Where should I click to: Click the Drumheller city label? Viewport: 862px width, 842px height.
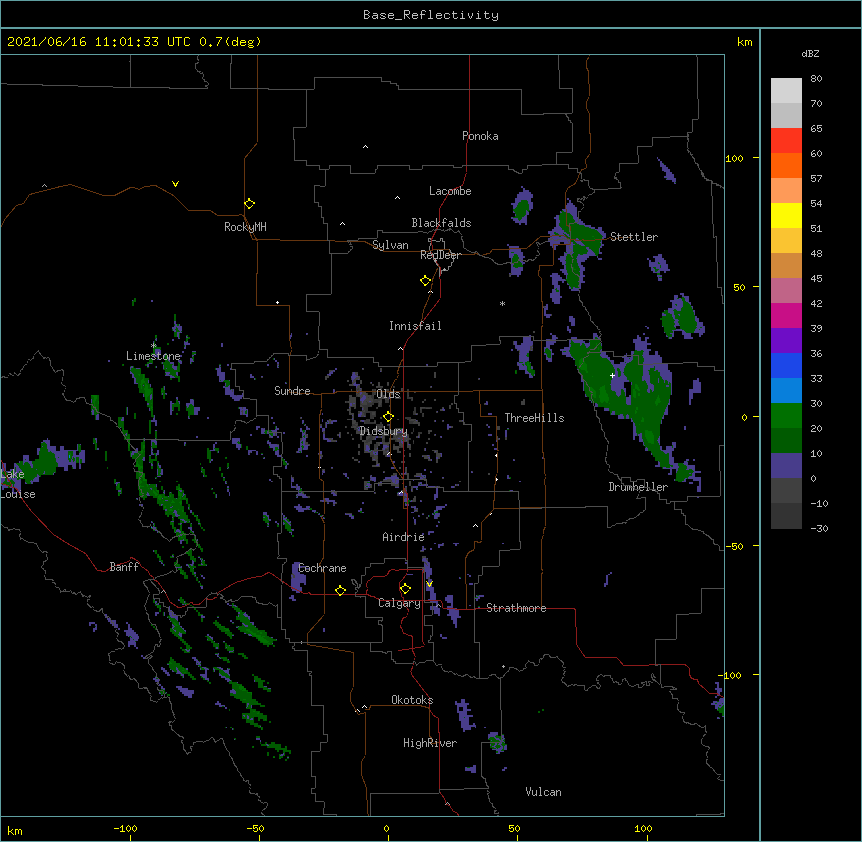click(x=638, y=487)
